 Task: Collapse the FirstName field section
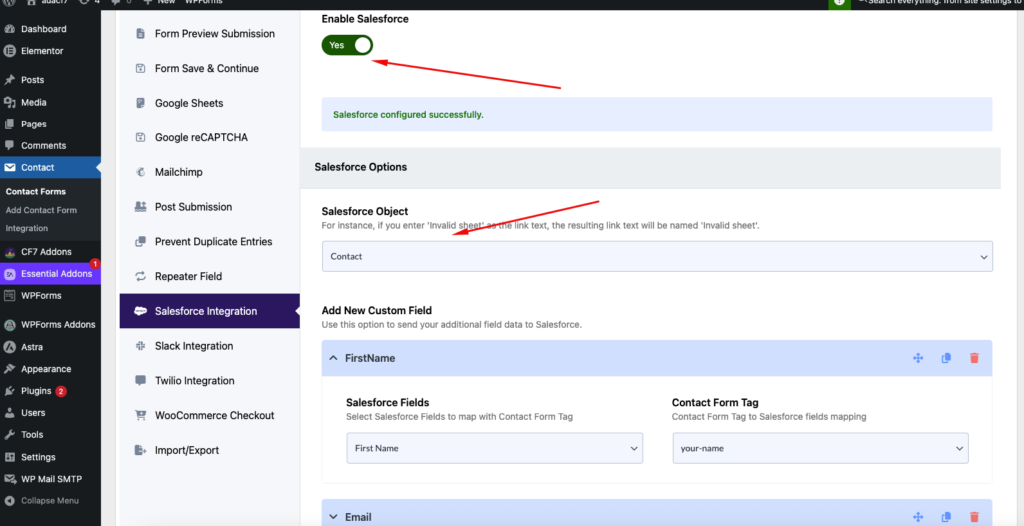pyautogui.click(x=332, y=358)
